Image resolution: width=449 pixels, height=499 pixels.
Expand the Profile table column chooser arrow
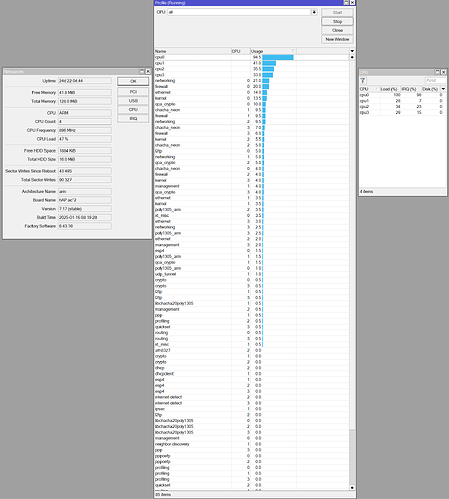pos(352,51)
